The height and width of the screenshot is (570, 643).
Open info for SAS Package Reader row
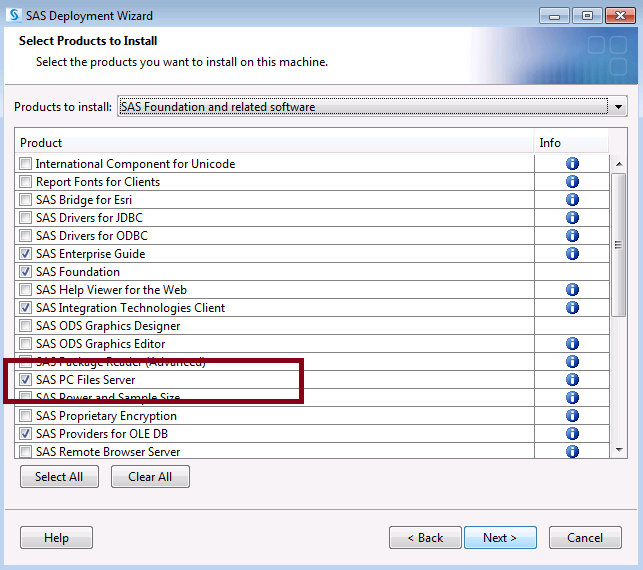click(x=572, y=362)
